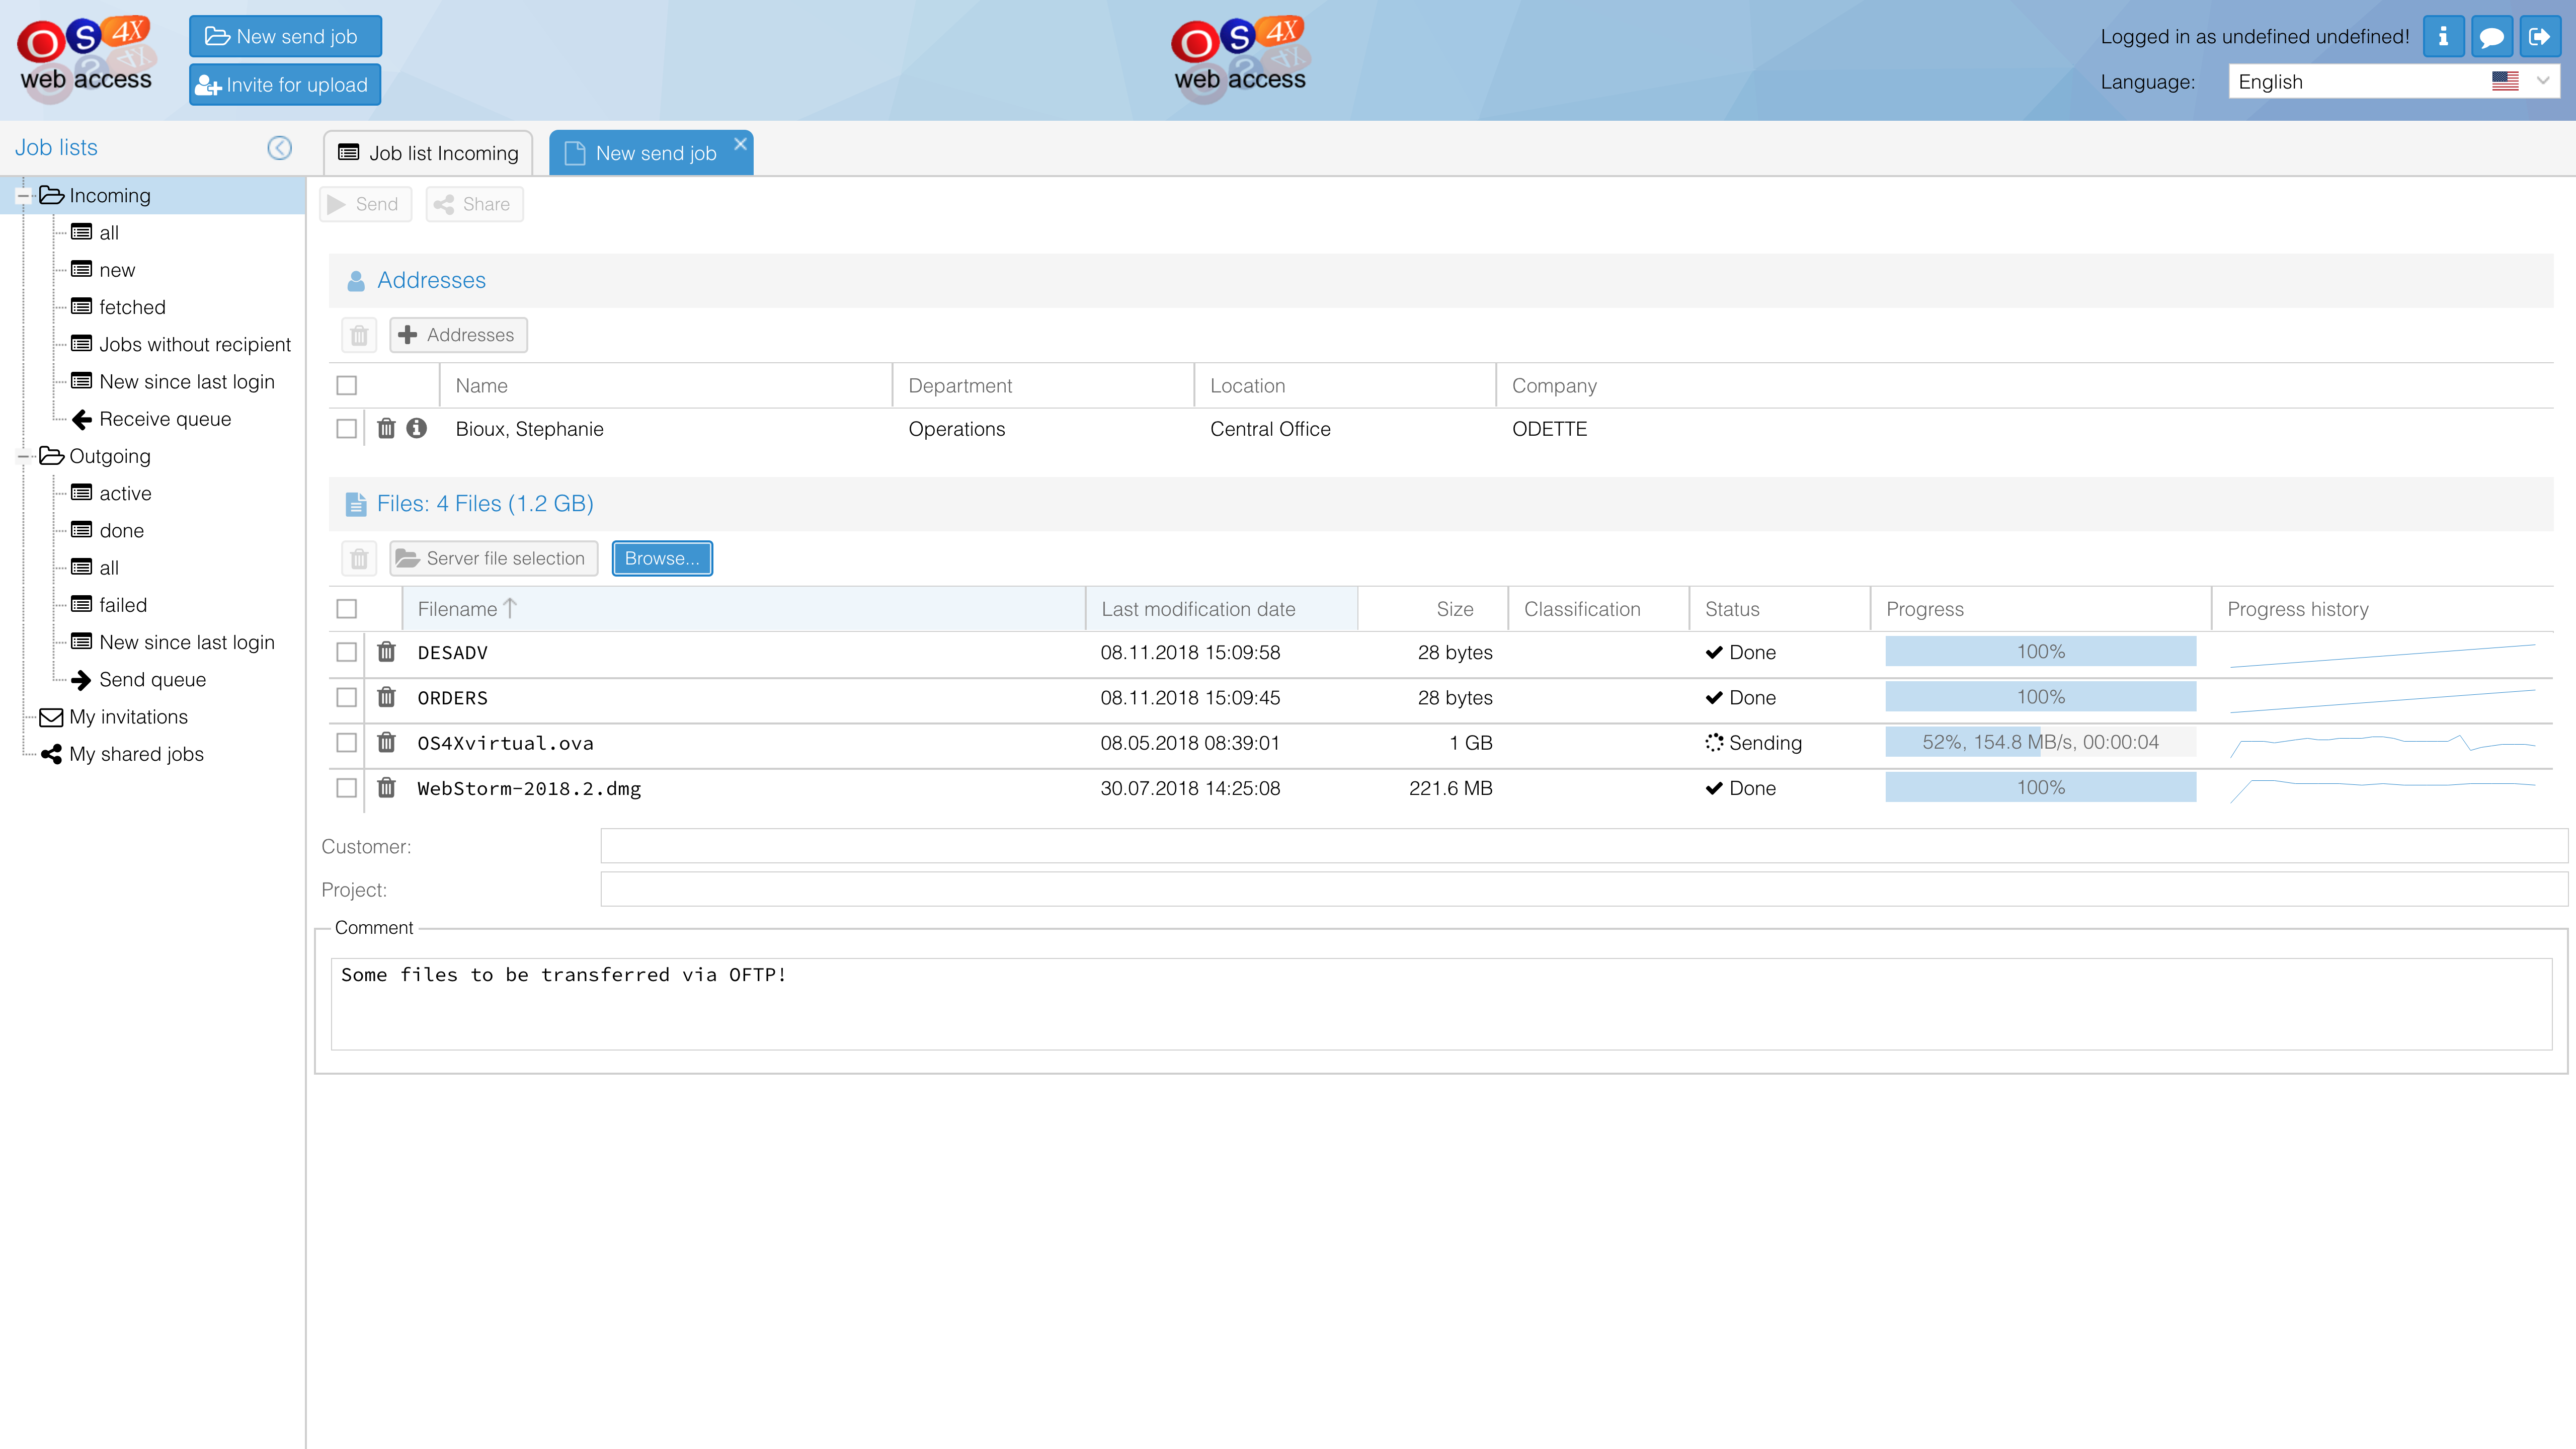
Task: Sort files by Size column header
Action: coord(1433,609)
